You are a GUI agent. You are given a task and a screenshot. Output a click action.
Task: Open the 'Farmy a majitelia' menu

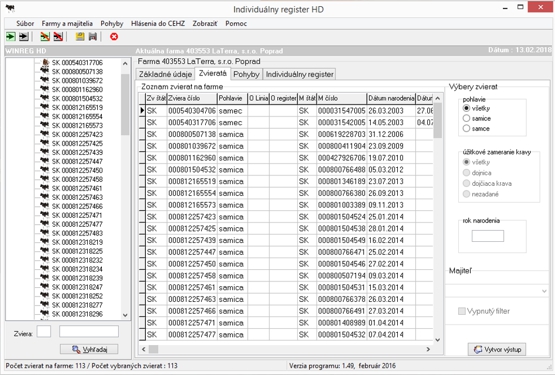(x=67, y=24)
